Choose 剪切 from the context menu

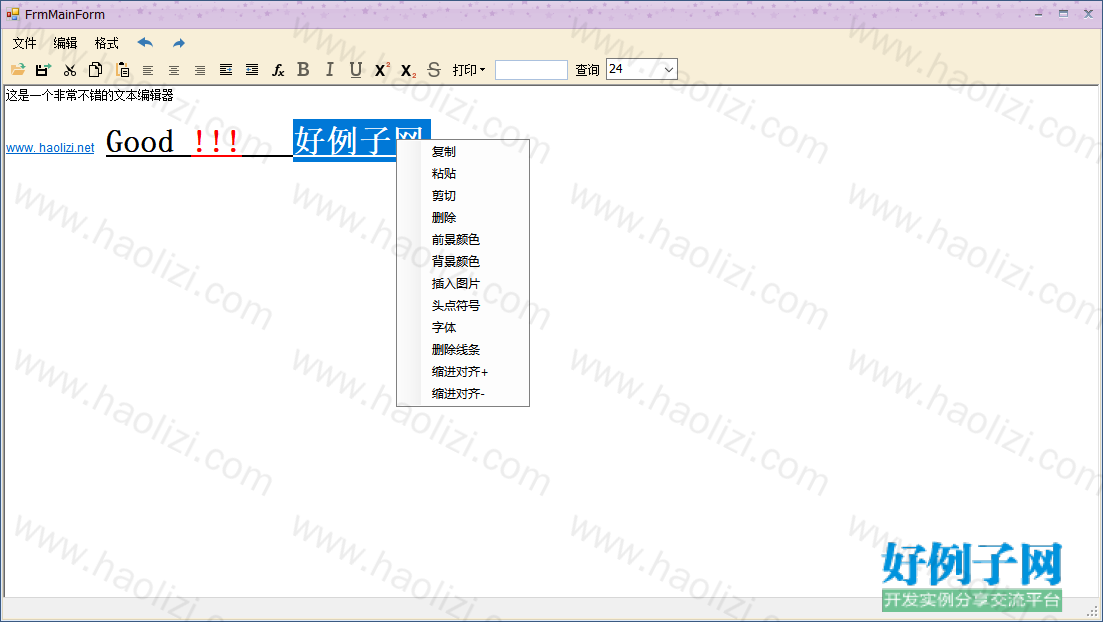pyautogui.click(x=463, y=196)
